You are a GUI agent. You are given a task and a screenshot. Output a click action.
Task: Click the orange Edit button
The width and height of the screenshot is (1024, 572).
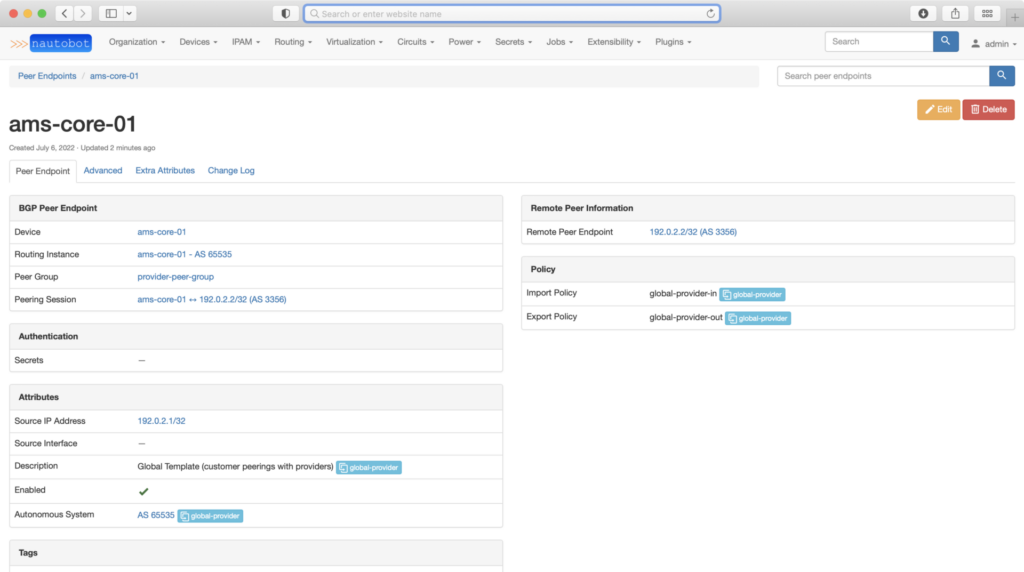[x=938, y=110]
